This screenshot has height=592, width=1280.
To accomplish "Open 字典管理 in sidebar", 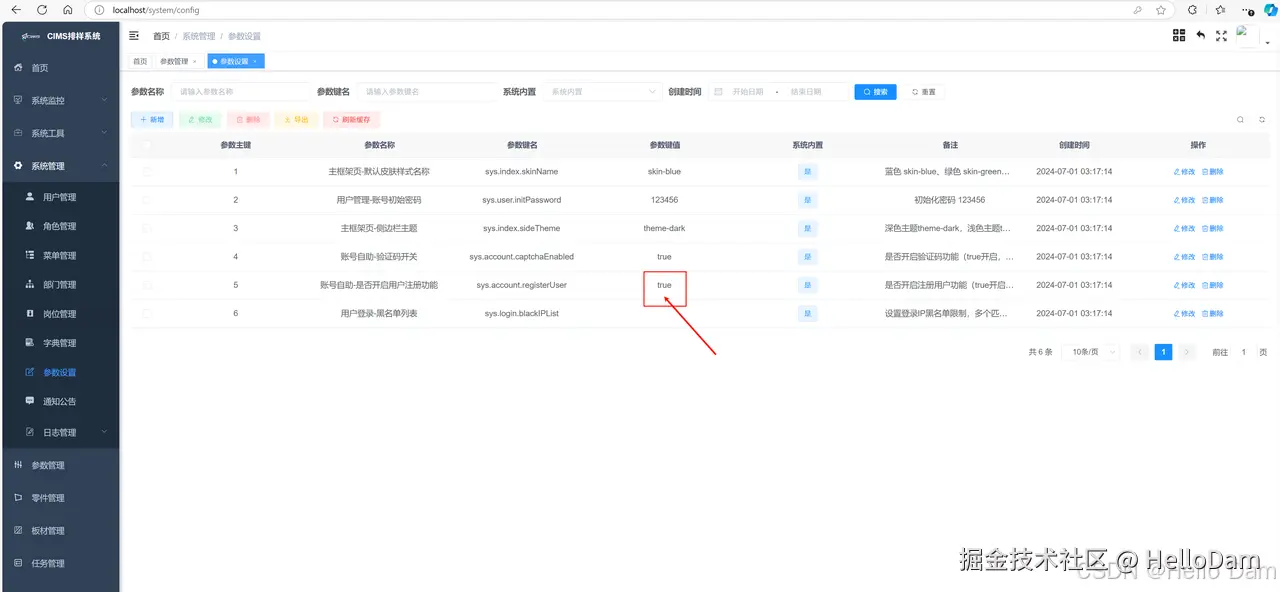I will 60,343.
